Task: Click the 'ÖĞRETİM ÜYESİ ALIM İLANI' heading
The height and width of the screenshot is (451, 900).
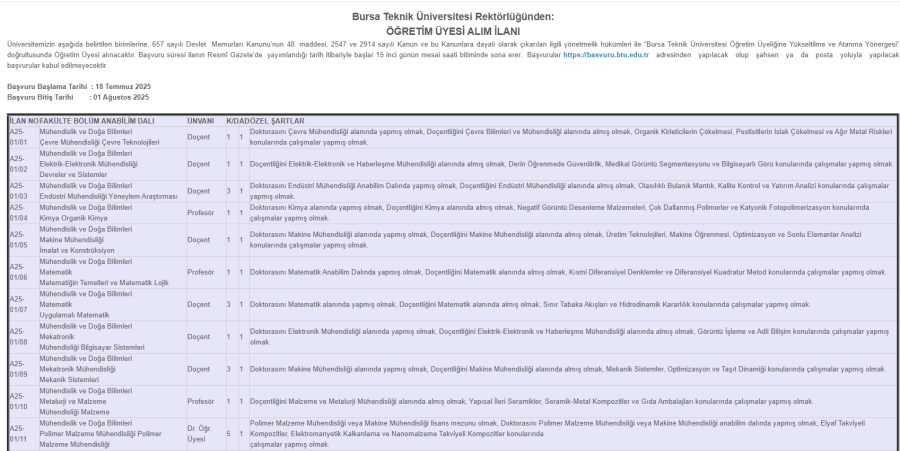Action: click(x=453, y=32)
